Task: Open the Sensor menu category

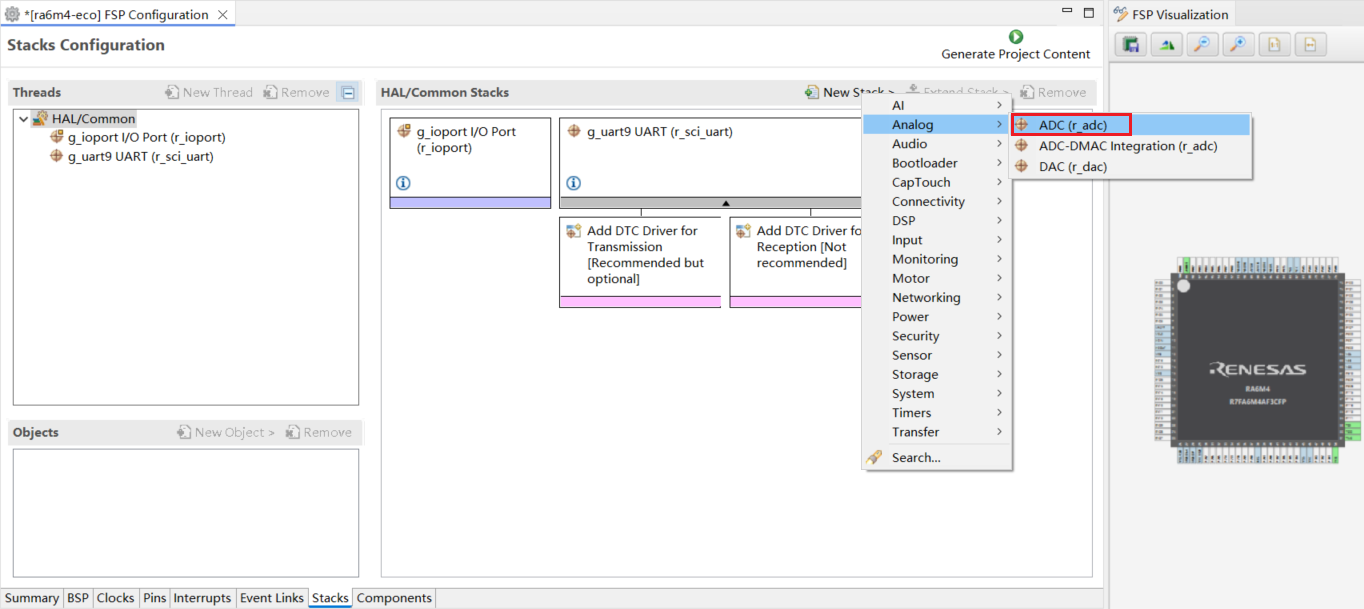Action: pos(937,355)
